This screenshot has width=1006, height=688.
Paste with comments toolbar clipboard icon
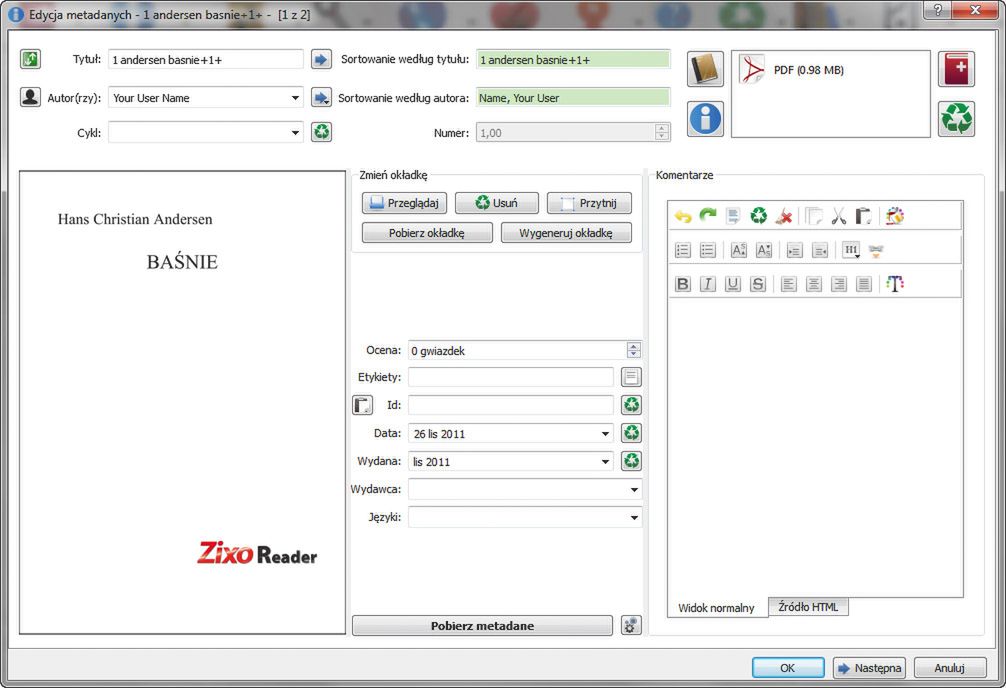[864, 216]
